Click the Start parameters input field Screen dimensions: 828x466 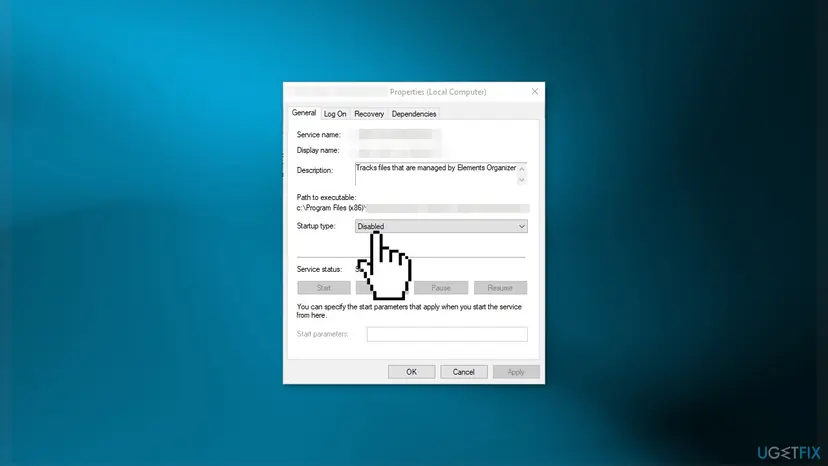[x=447, y=334]
